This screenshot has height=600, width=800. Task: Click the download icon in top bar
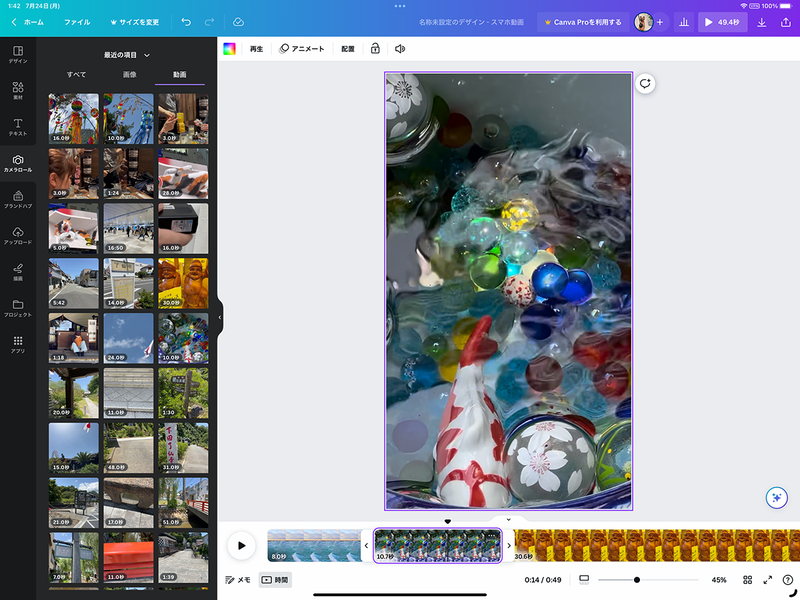click(762, 21)
